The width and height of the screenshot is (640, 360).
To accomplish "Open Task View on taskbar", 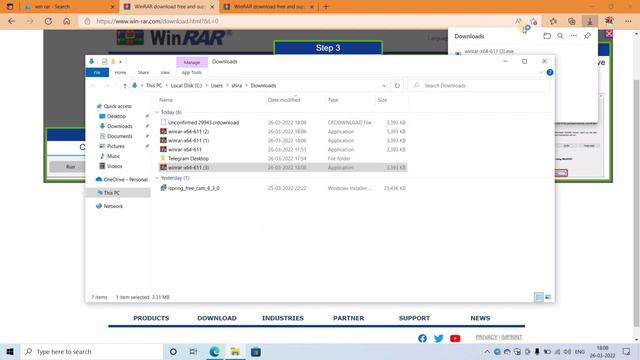I will pos(193,352).
